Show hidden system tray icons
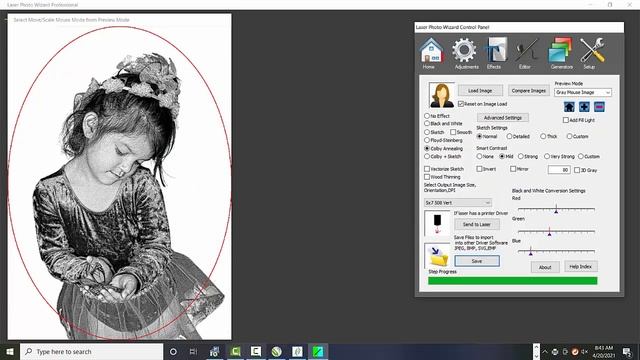 pyautogui.click(x=545, y=352)
